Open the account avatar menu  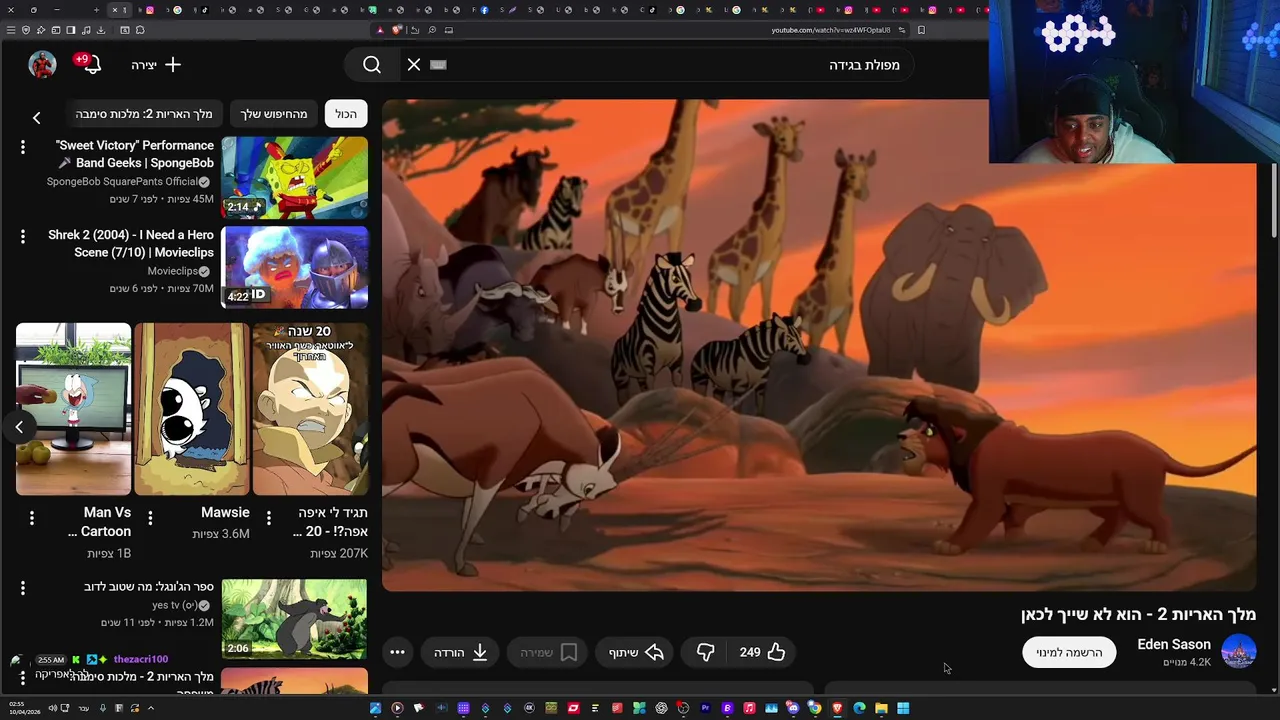click(x=42, y=64)
